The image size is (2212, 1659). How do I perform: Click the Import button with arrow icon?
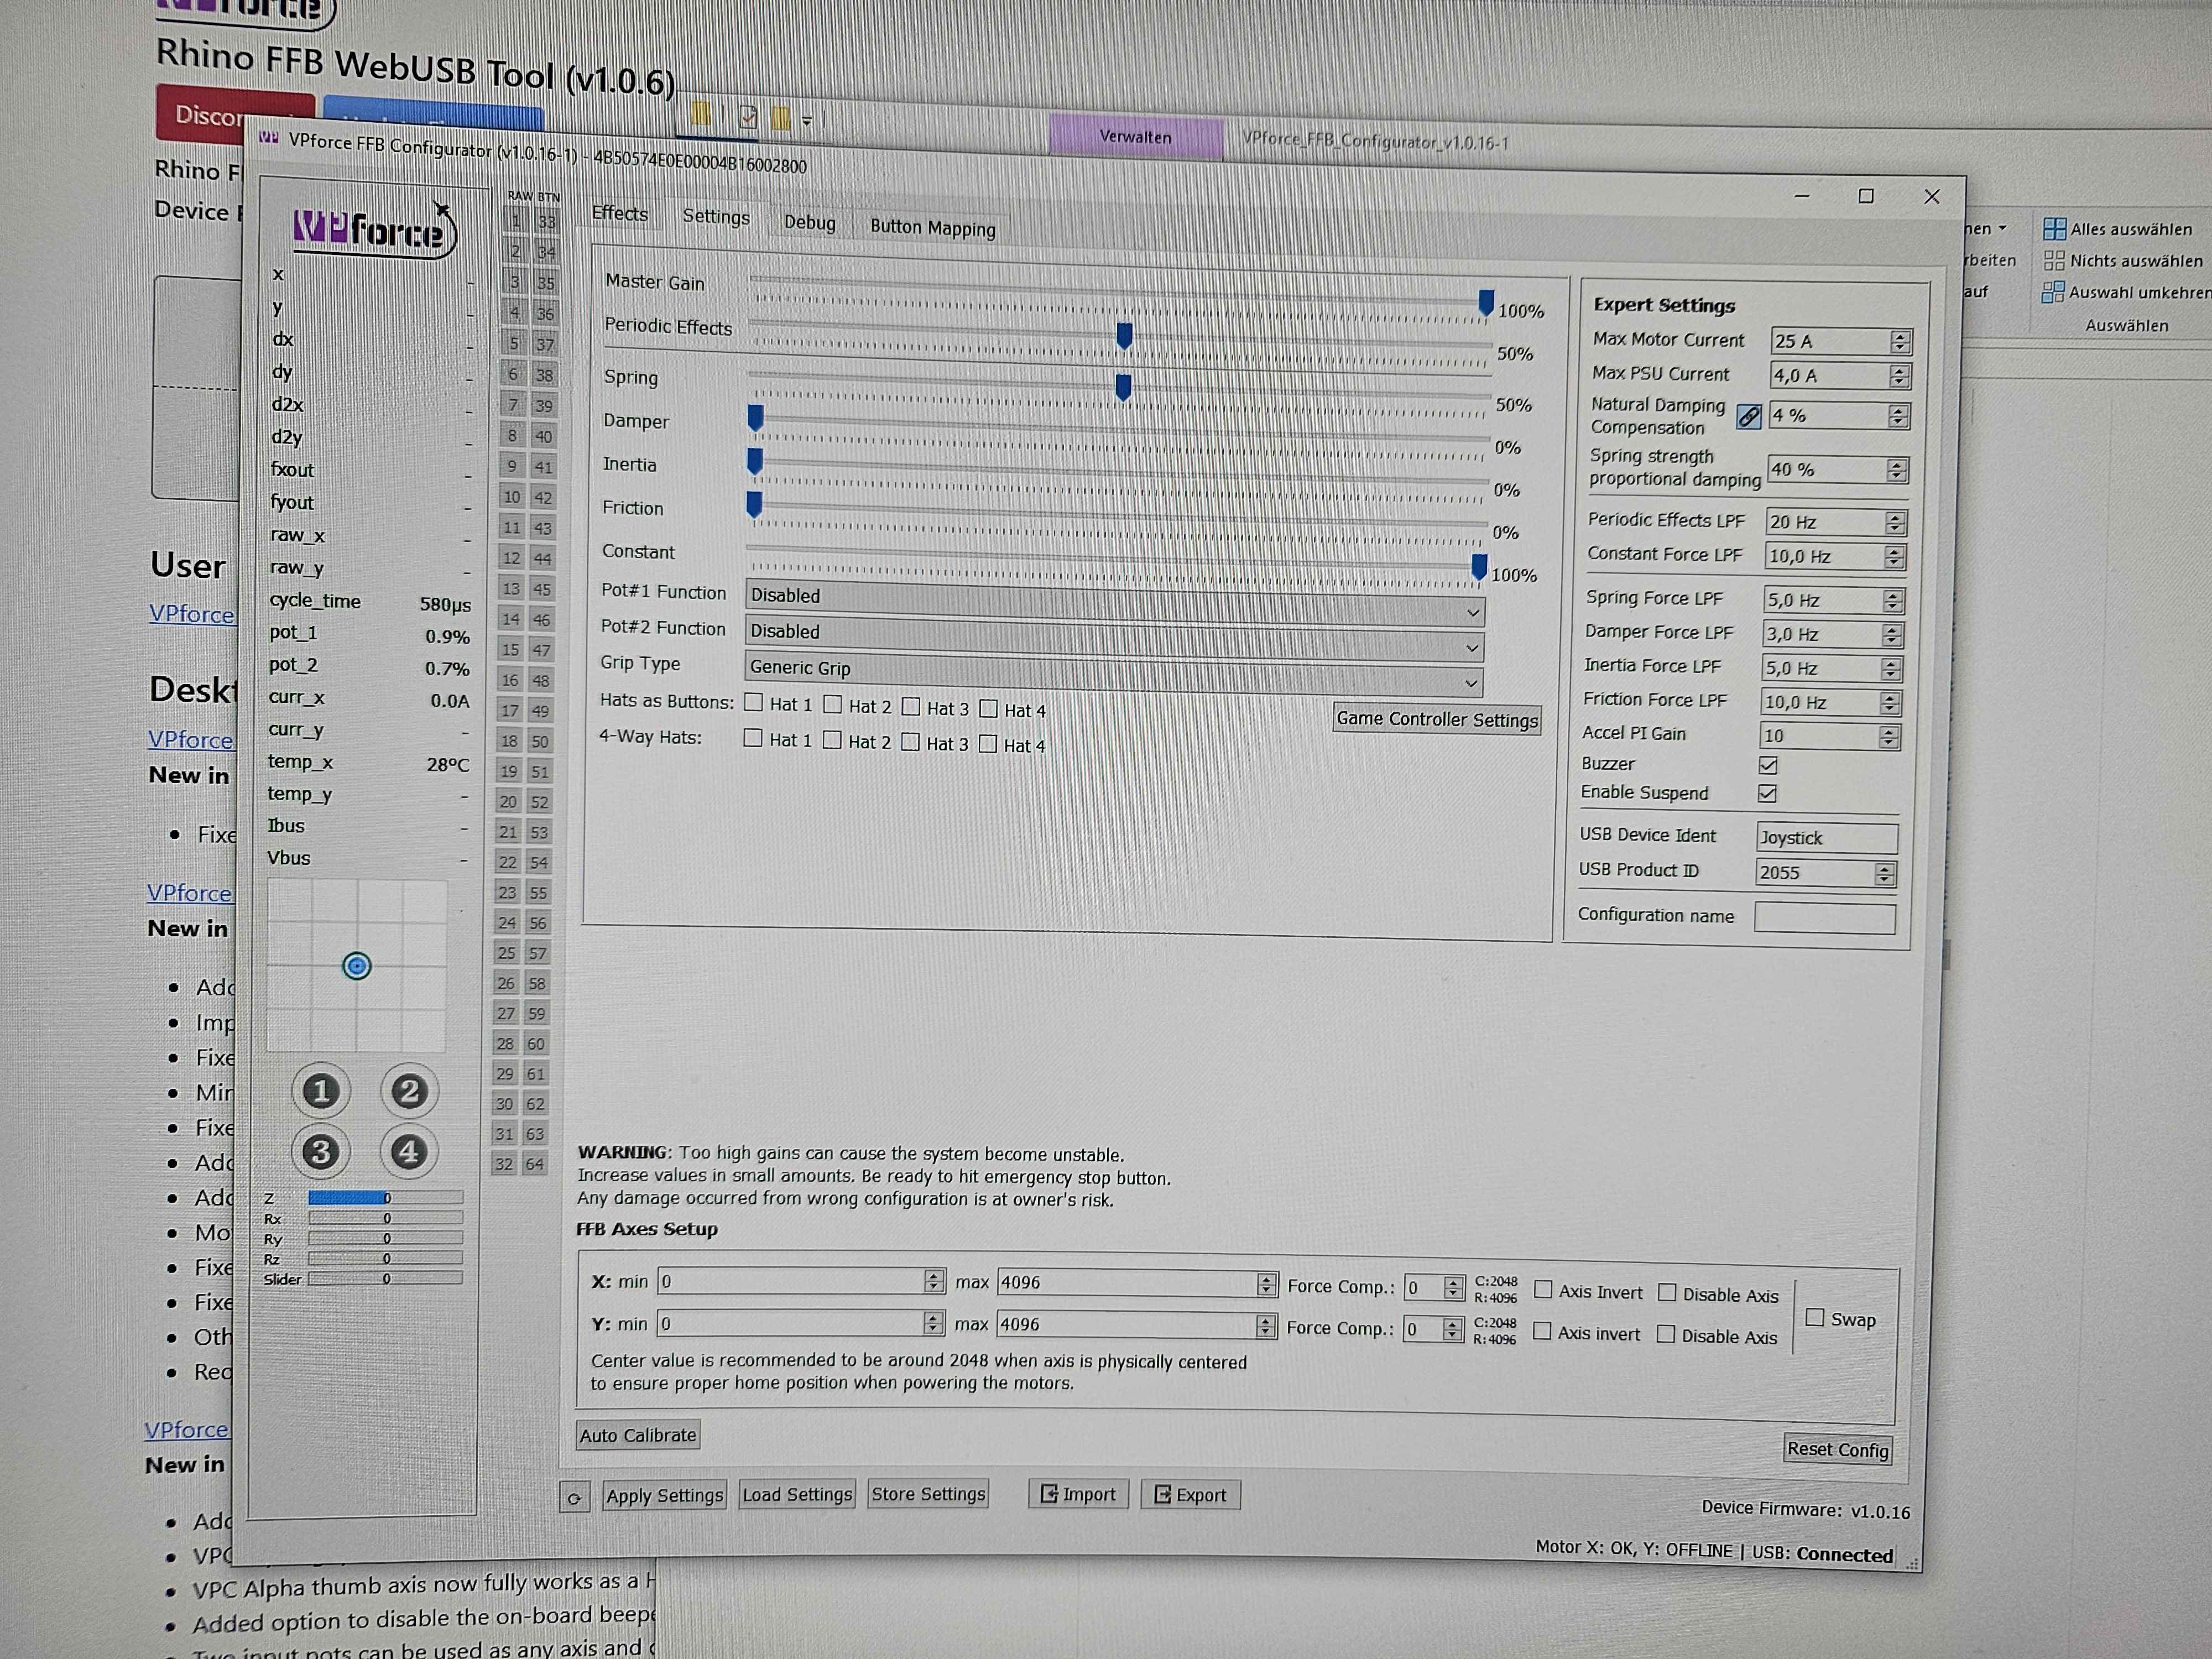(x=1078, y=1494)
